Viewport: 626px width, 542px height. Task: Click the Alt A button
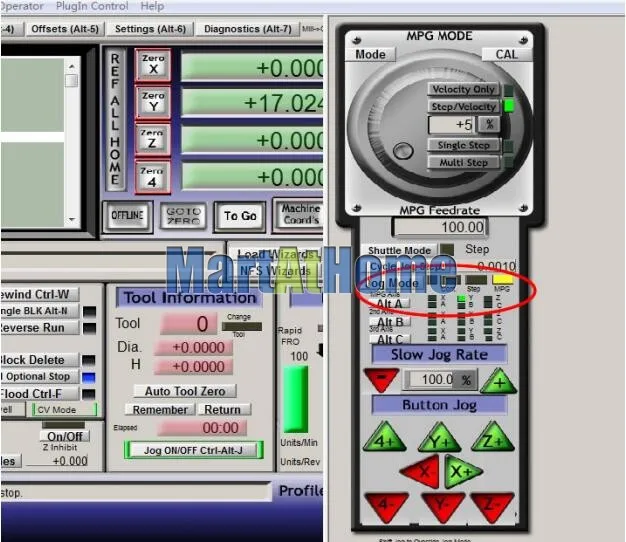[389, 304]
